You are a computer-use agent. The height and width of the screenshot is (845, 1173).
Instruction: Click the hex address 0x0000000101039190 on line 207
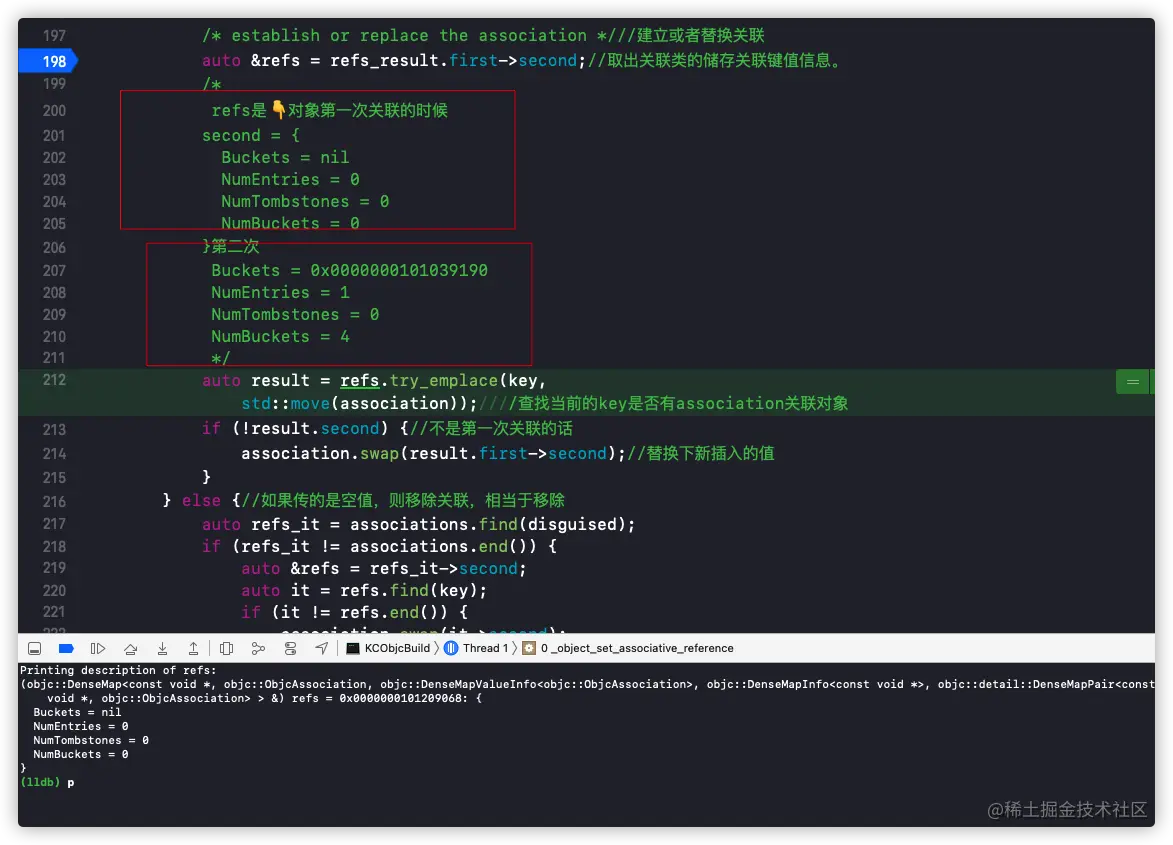[x=399, y=271]
